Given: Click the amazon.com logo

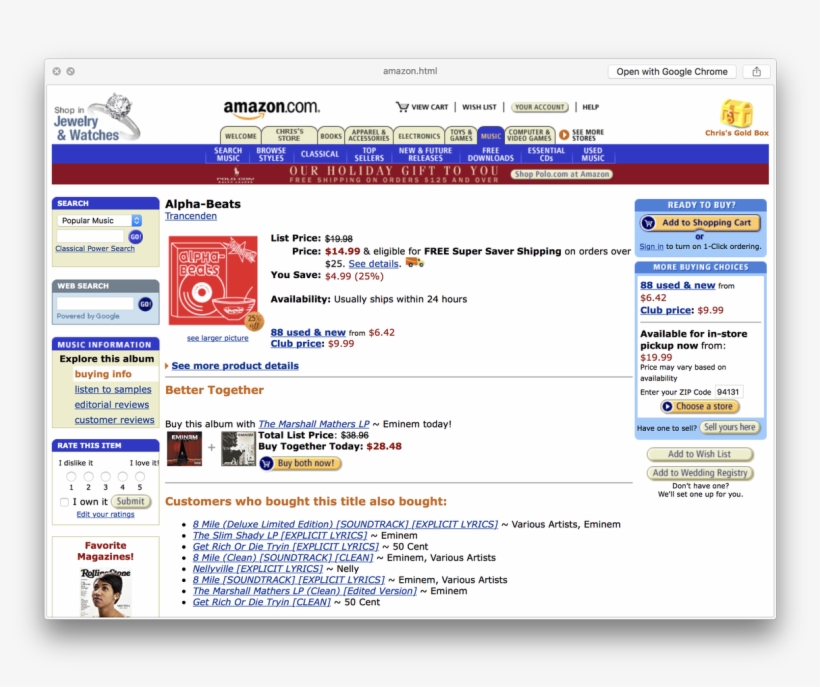Looking at the screenshot, I should 271,108.
